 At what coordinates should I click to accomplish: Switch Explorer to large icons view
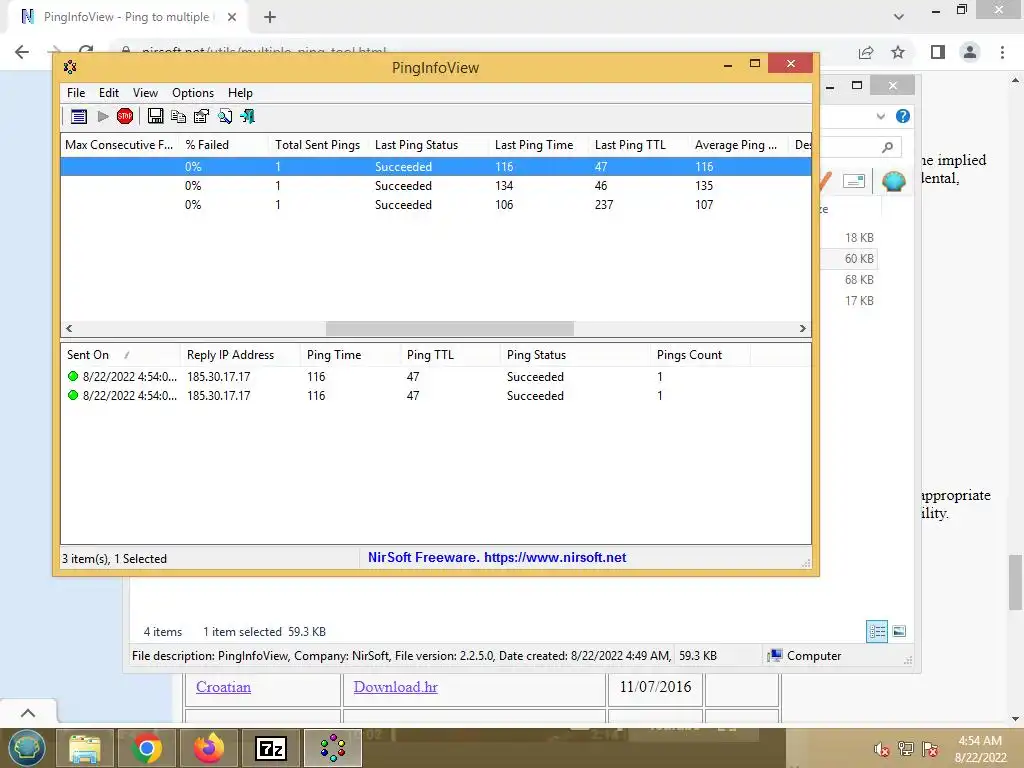(899, 631)
